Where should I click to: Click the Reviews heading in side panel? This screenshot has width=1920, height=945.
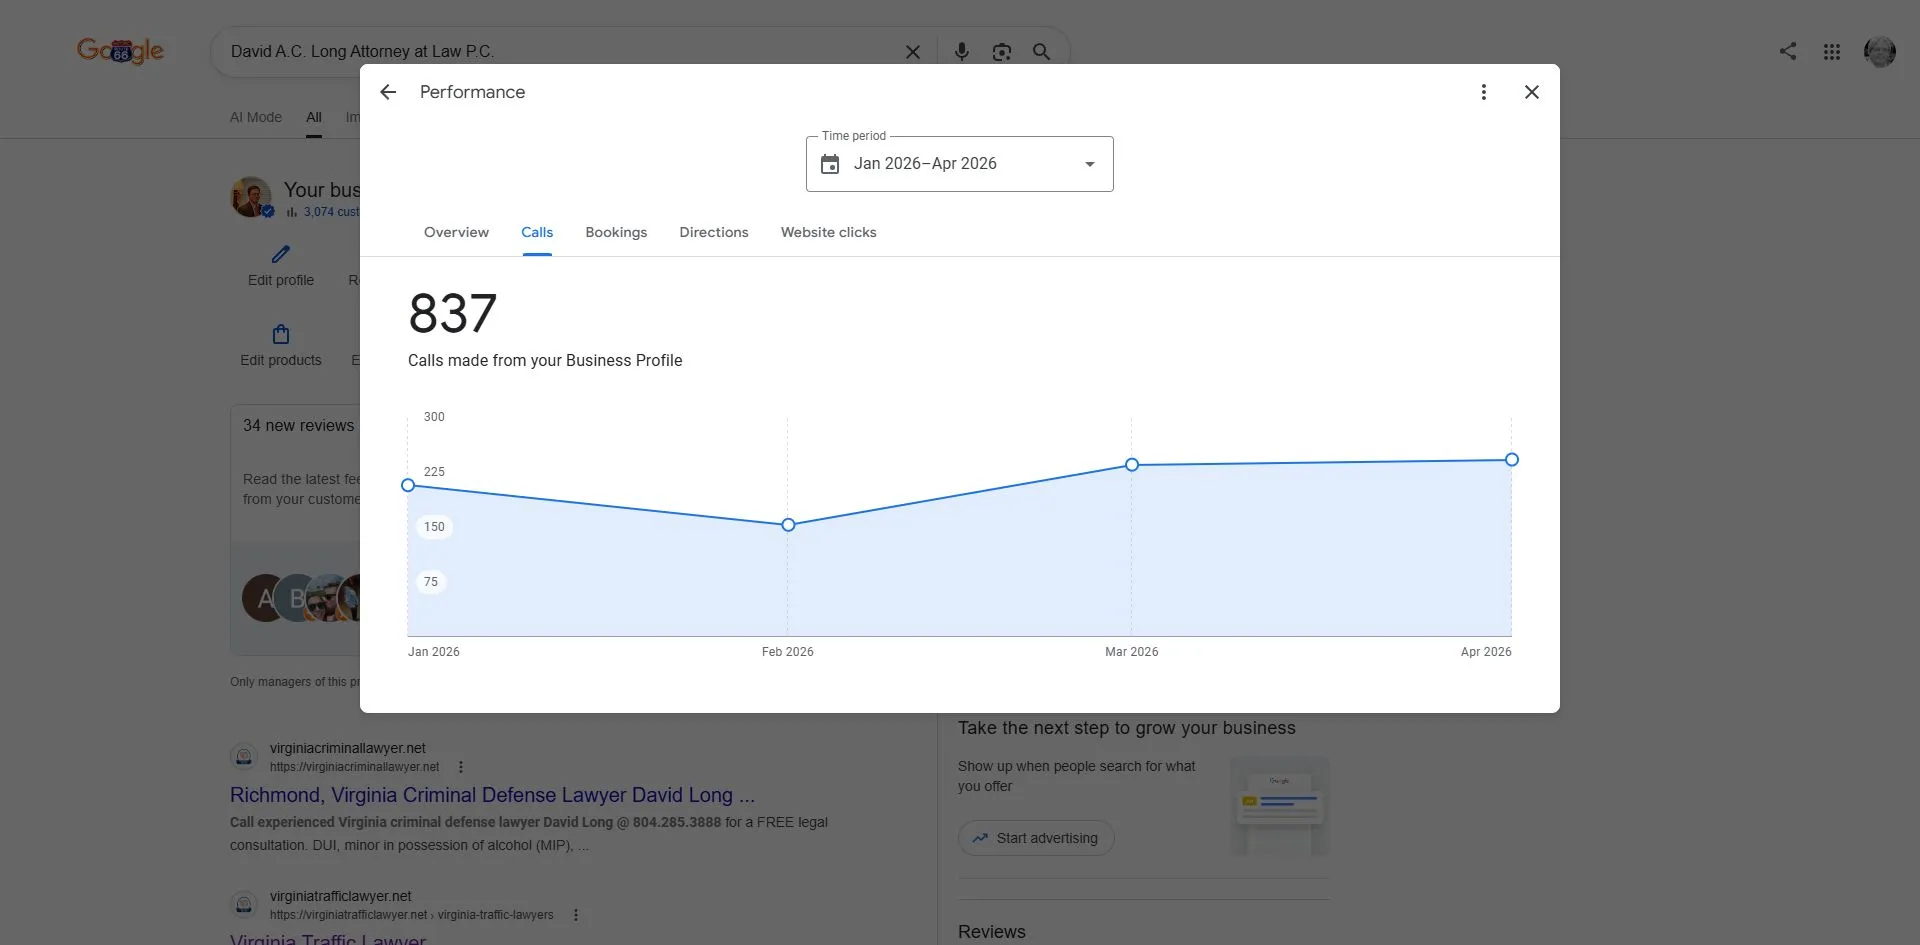pos(992,932)
